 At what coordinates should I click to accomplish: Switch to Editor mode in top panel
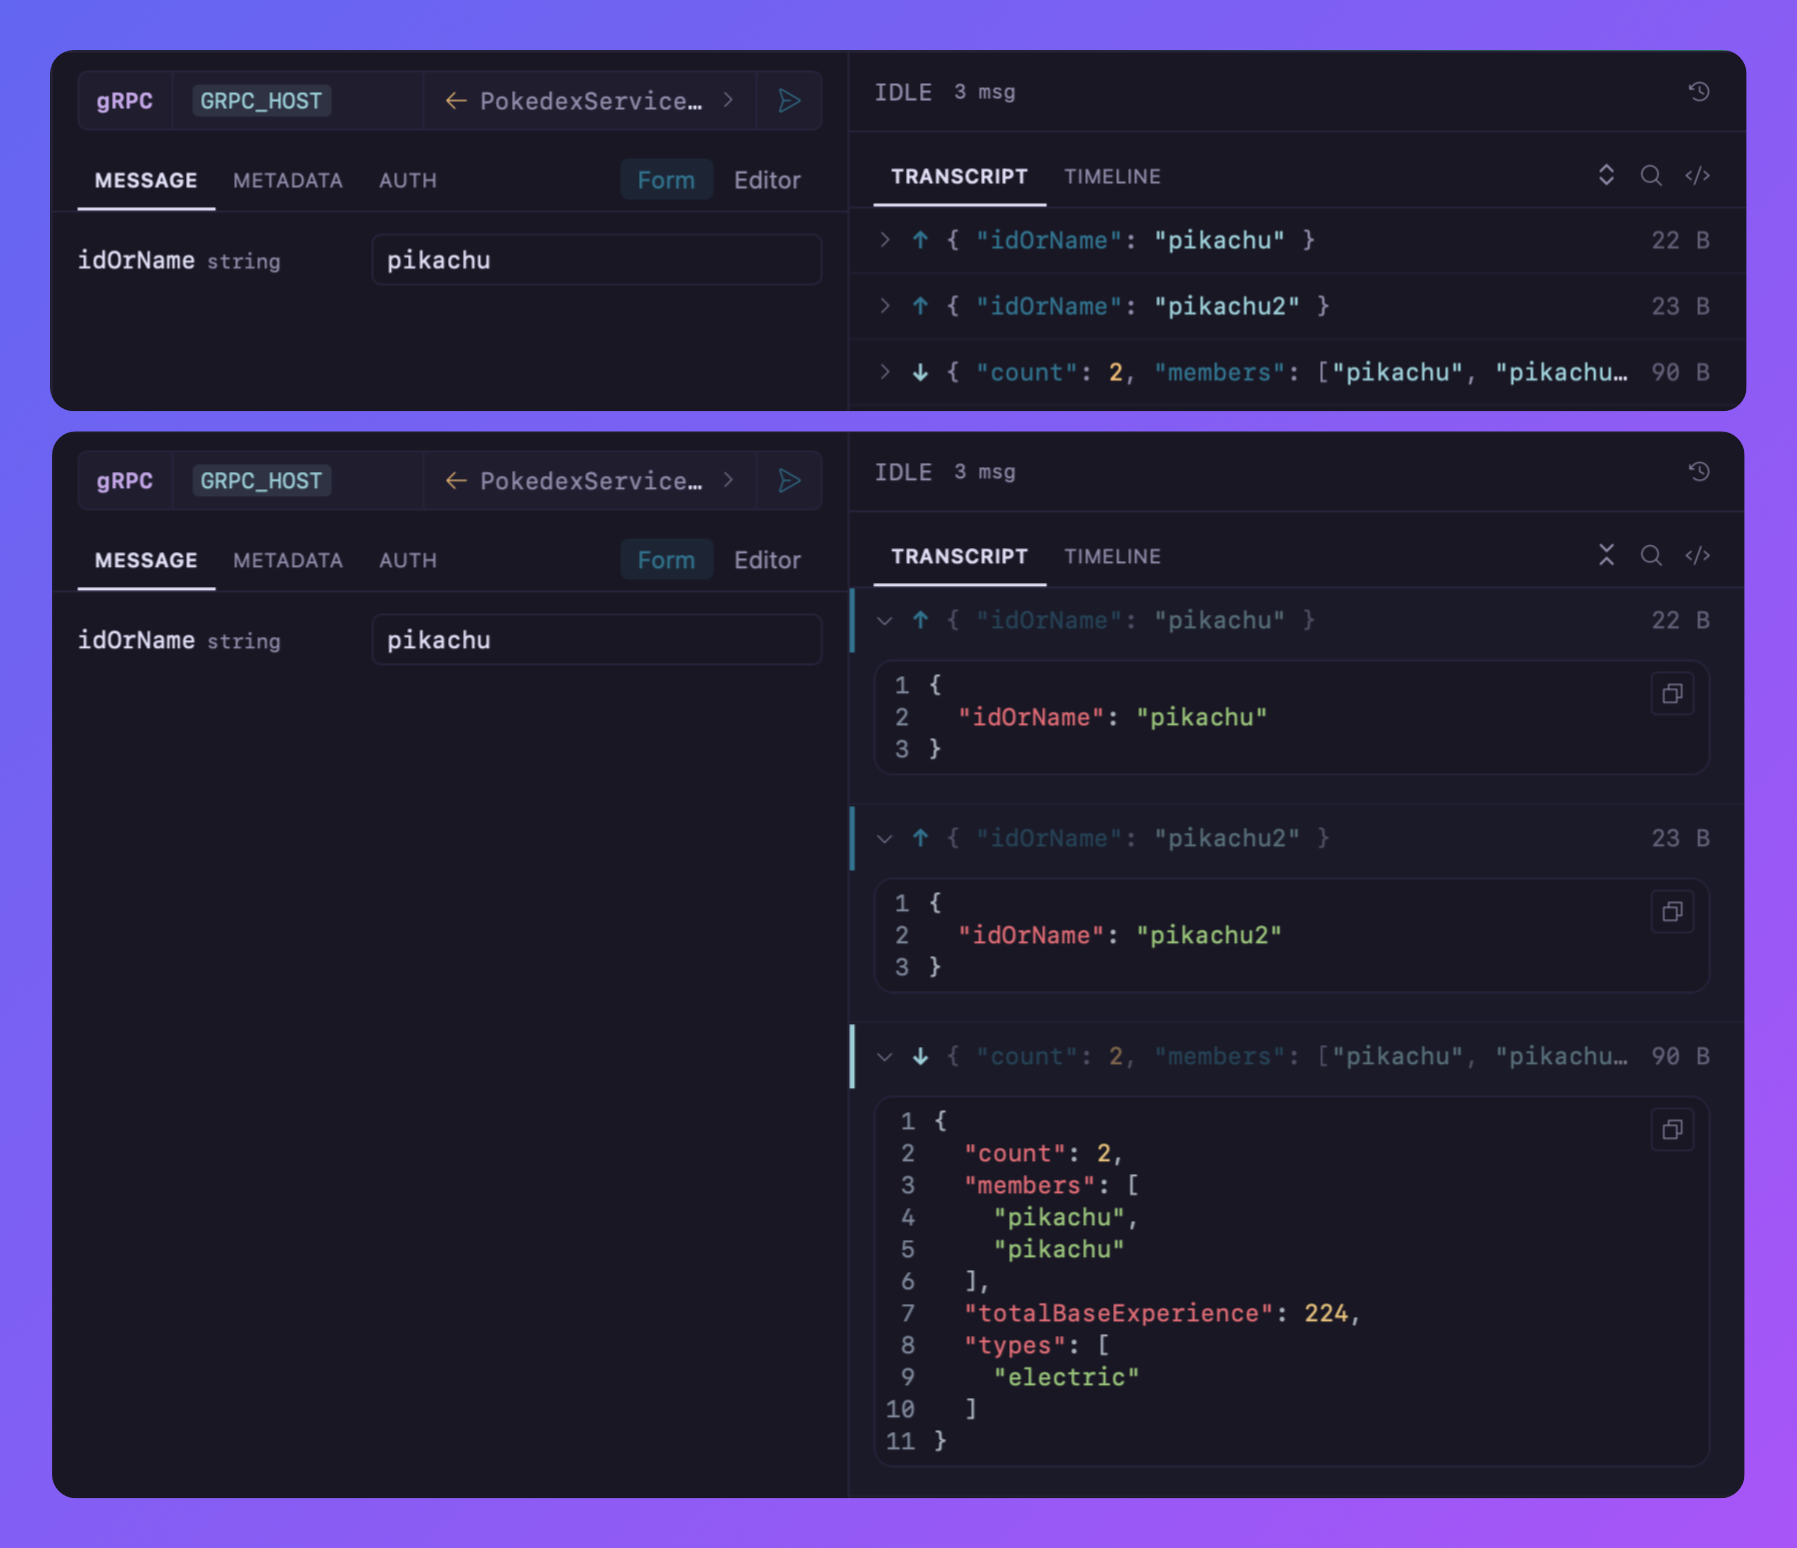[767, 180]
